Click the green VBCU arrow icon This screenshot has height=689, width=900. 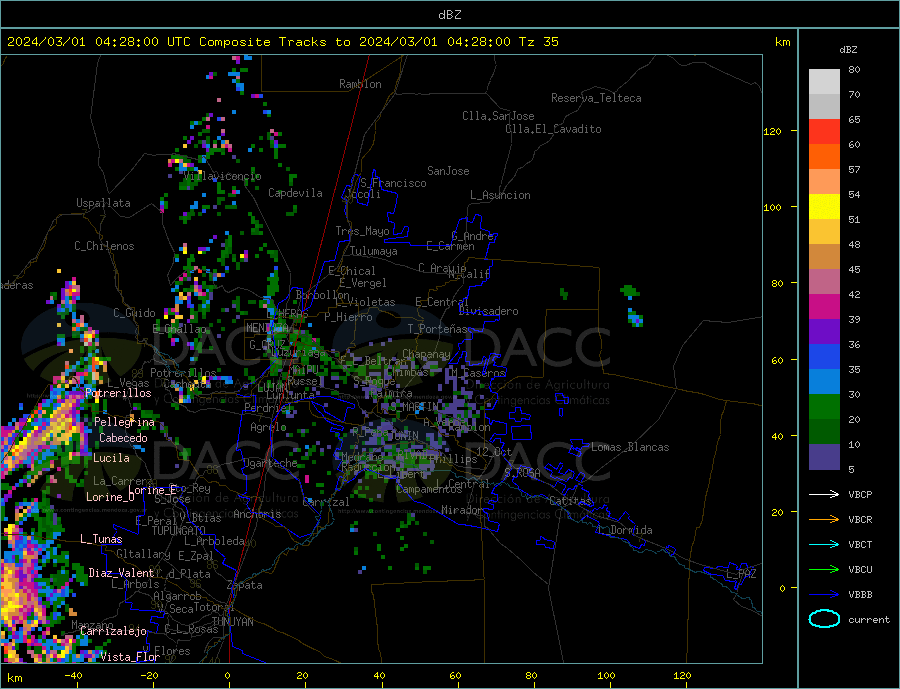(824, 570)
